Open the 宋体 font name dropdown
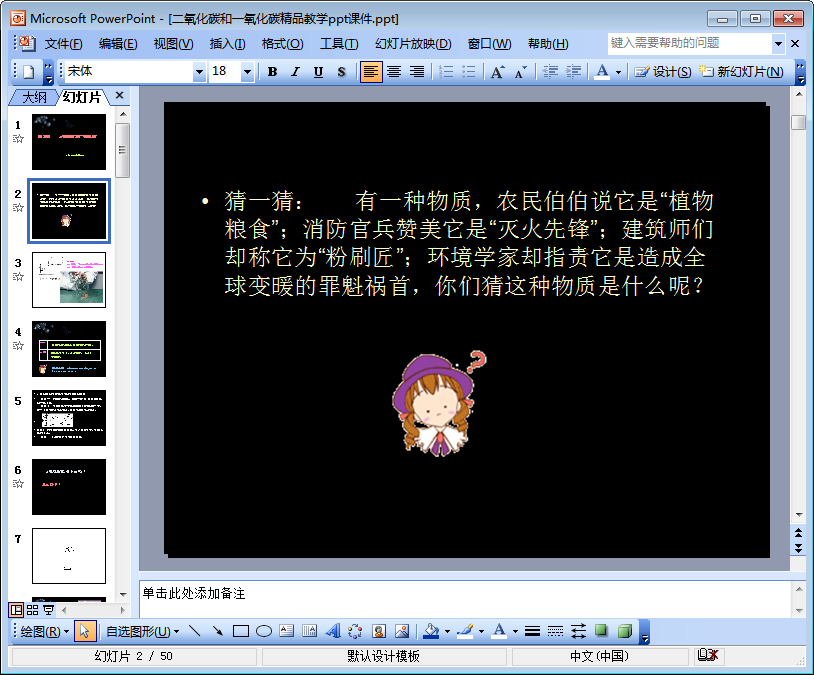The width and height of the screenshot is (814, 675). pyautogui.click(x=199, y=72)
